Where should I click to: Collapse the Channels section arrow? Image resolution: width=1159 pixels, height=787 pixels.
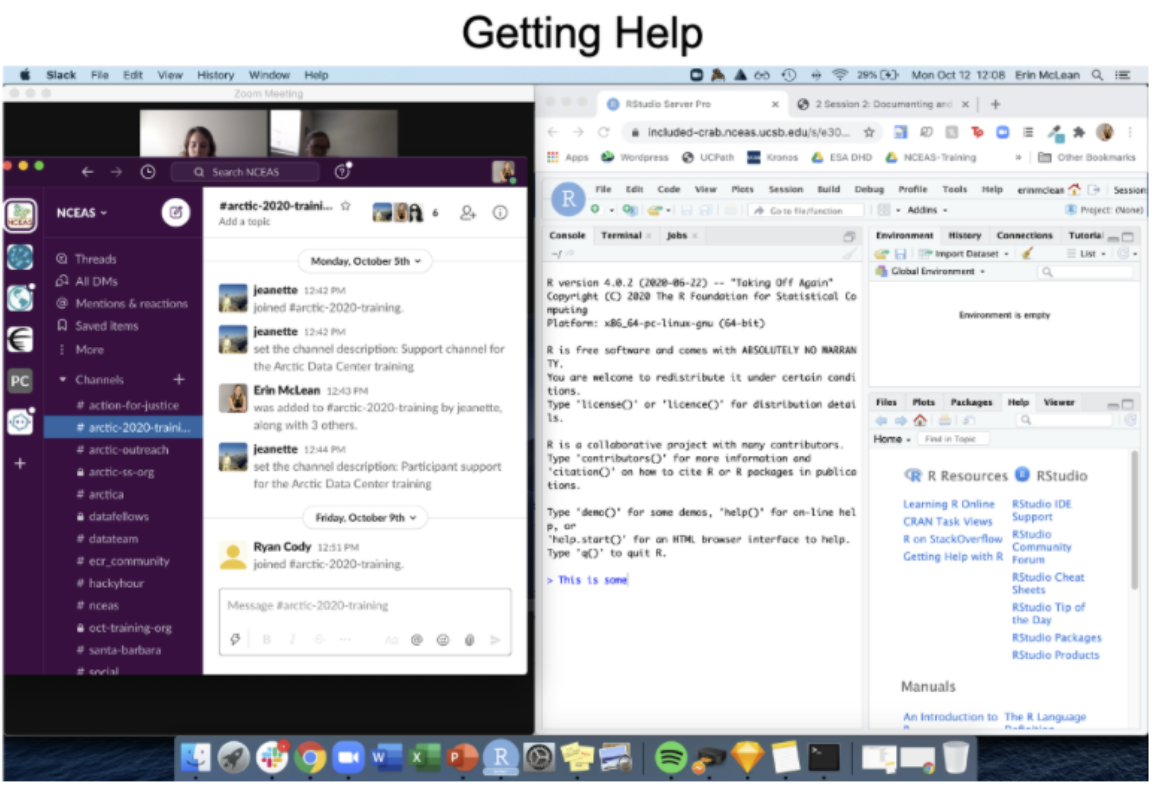click(62, 380)
